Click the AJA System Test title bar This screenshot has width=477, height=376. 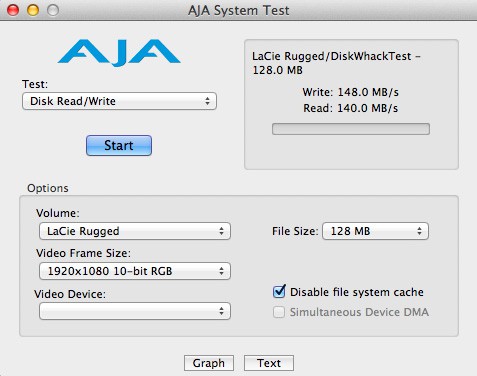(238, 10)
